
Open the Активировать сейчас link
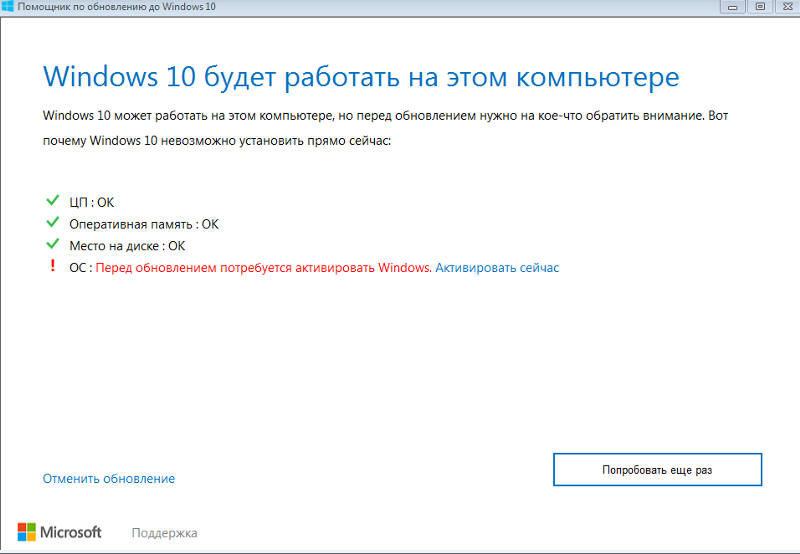[x=497, y=268]
